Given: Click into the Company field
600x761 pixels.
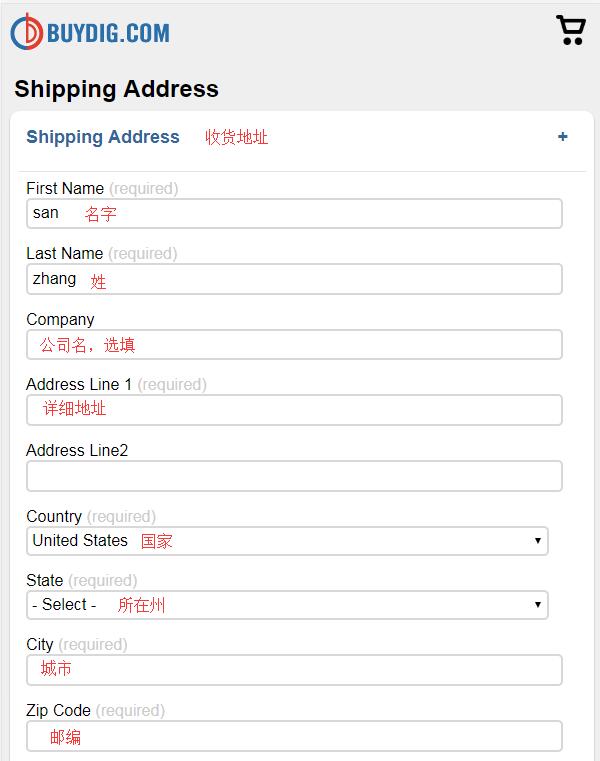Looking at the screenshot, I should pyautogui.click(x=294, y=345).
